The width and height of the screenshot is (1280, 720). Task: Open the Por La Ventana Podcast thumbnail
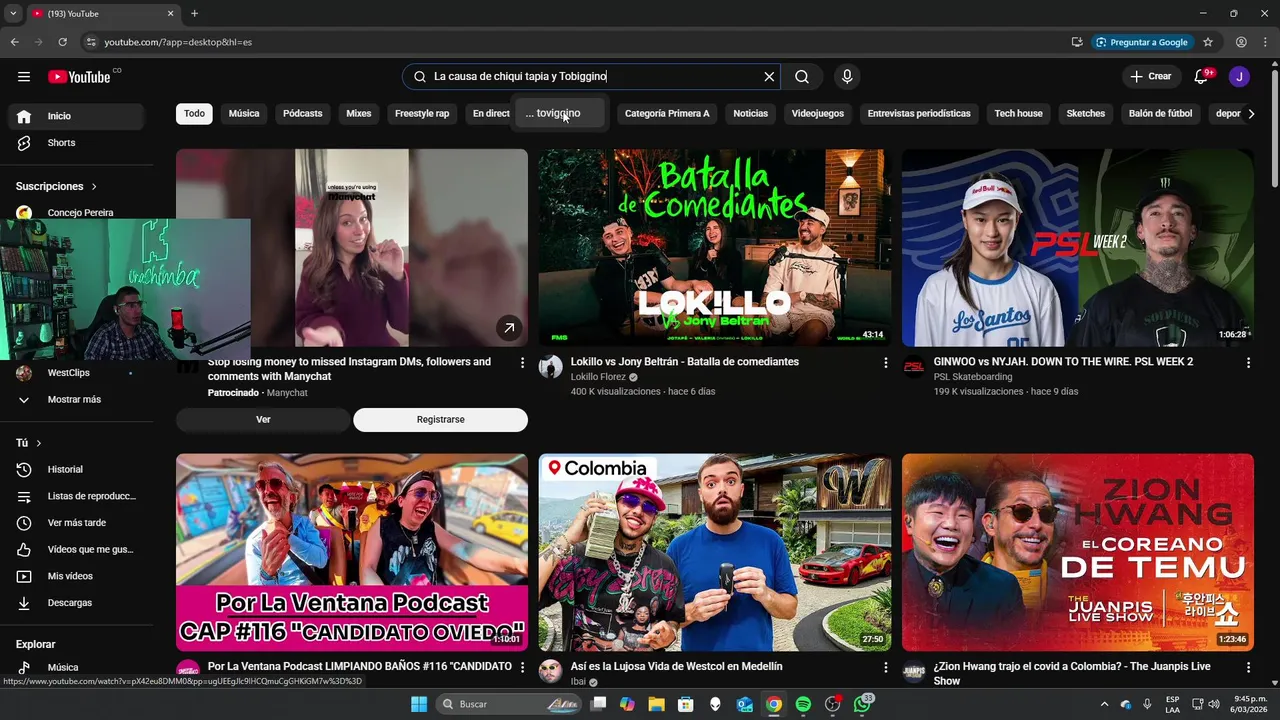[x=352, y=552]
